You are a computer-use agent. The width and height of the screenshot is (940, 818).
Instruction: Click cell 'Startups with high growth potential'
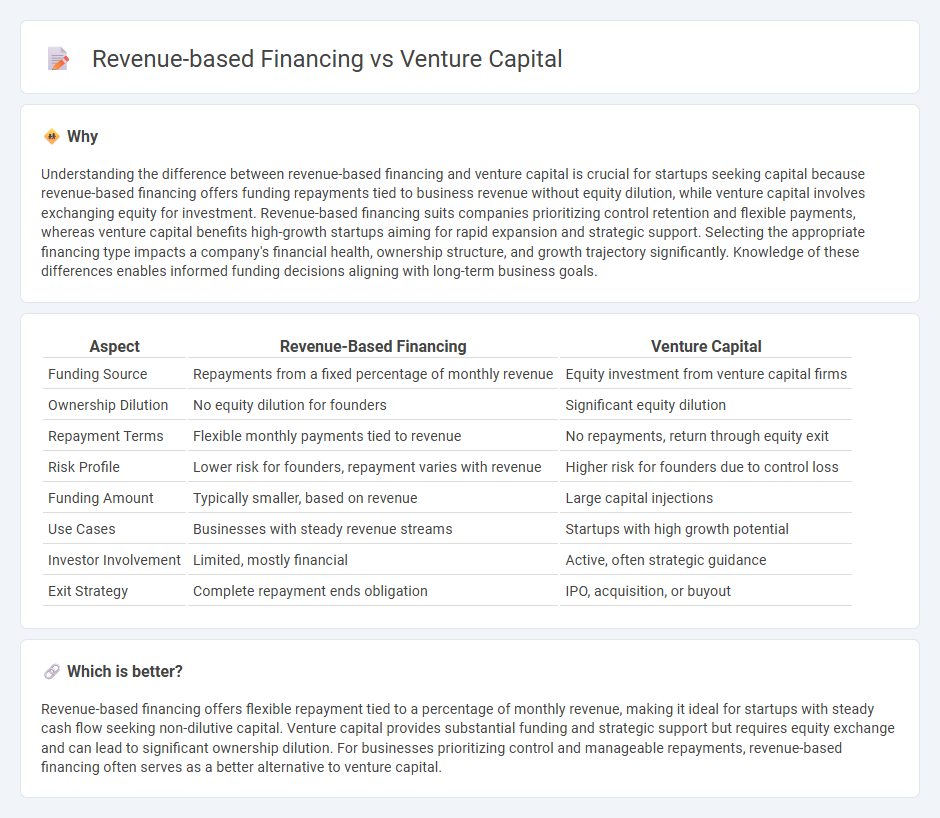[706, 530]
